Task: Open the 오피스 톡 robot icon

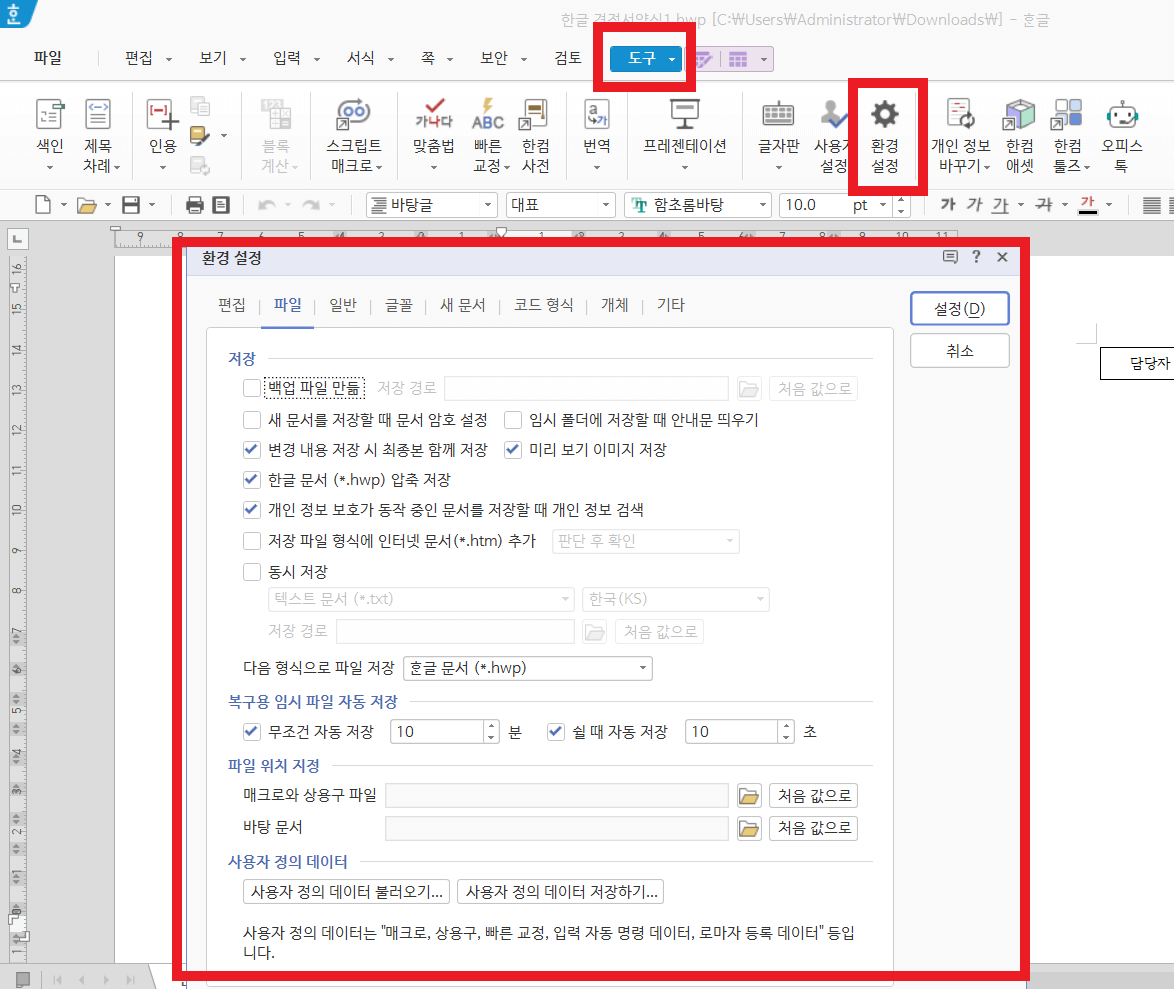Action: tap(1122, 115)
